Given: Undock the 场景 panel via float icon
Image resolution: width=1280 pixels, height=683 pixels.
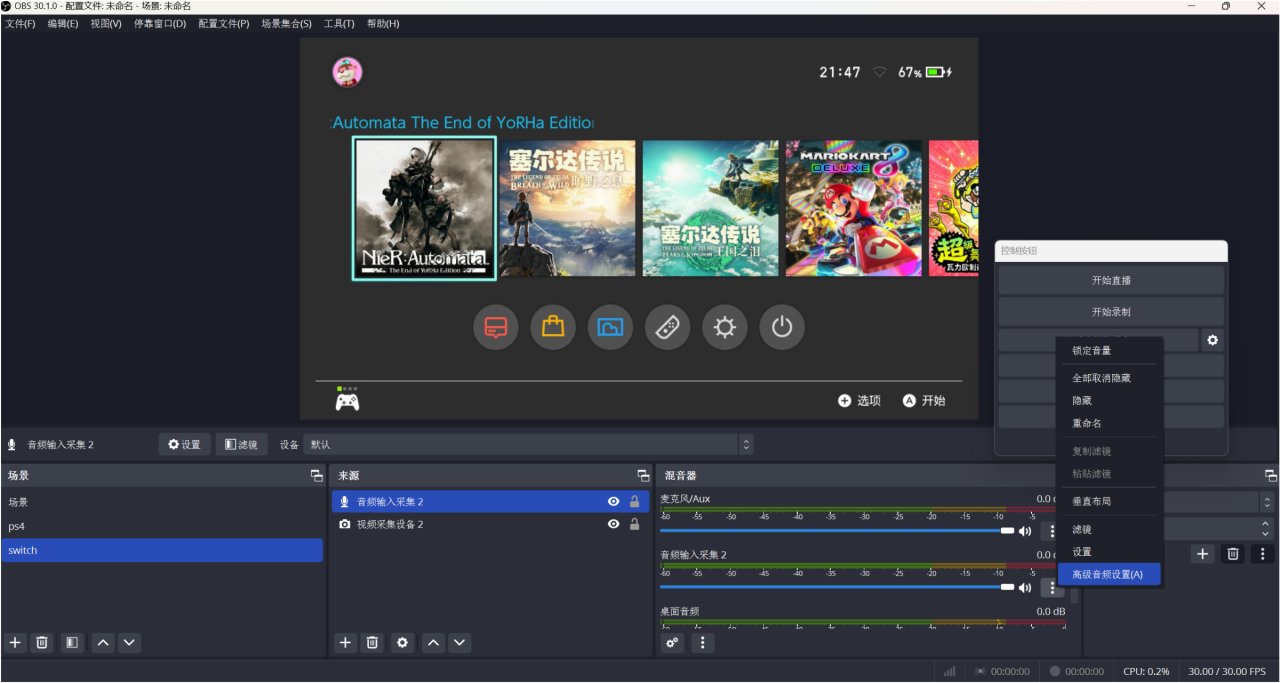Looking at the screenshot, I should point(316,476).
